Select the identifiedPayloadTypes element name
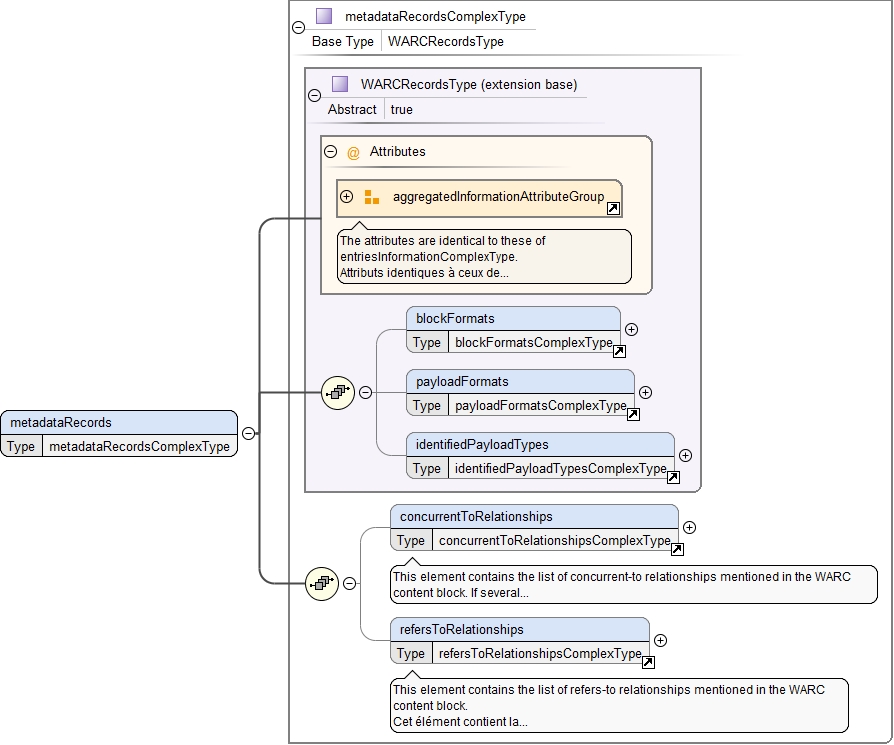 click(x=482, y=445)
